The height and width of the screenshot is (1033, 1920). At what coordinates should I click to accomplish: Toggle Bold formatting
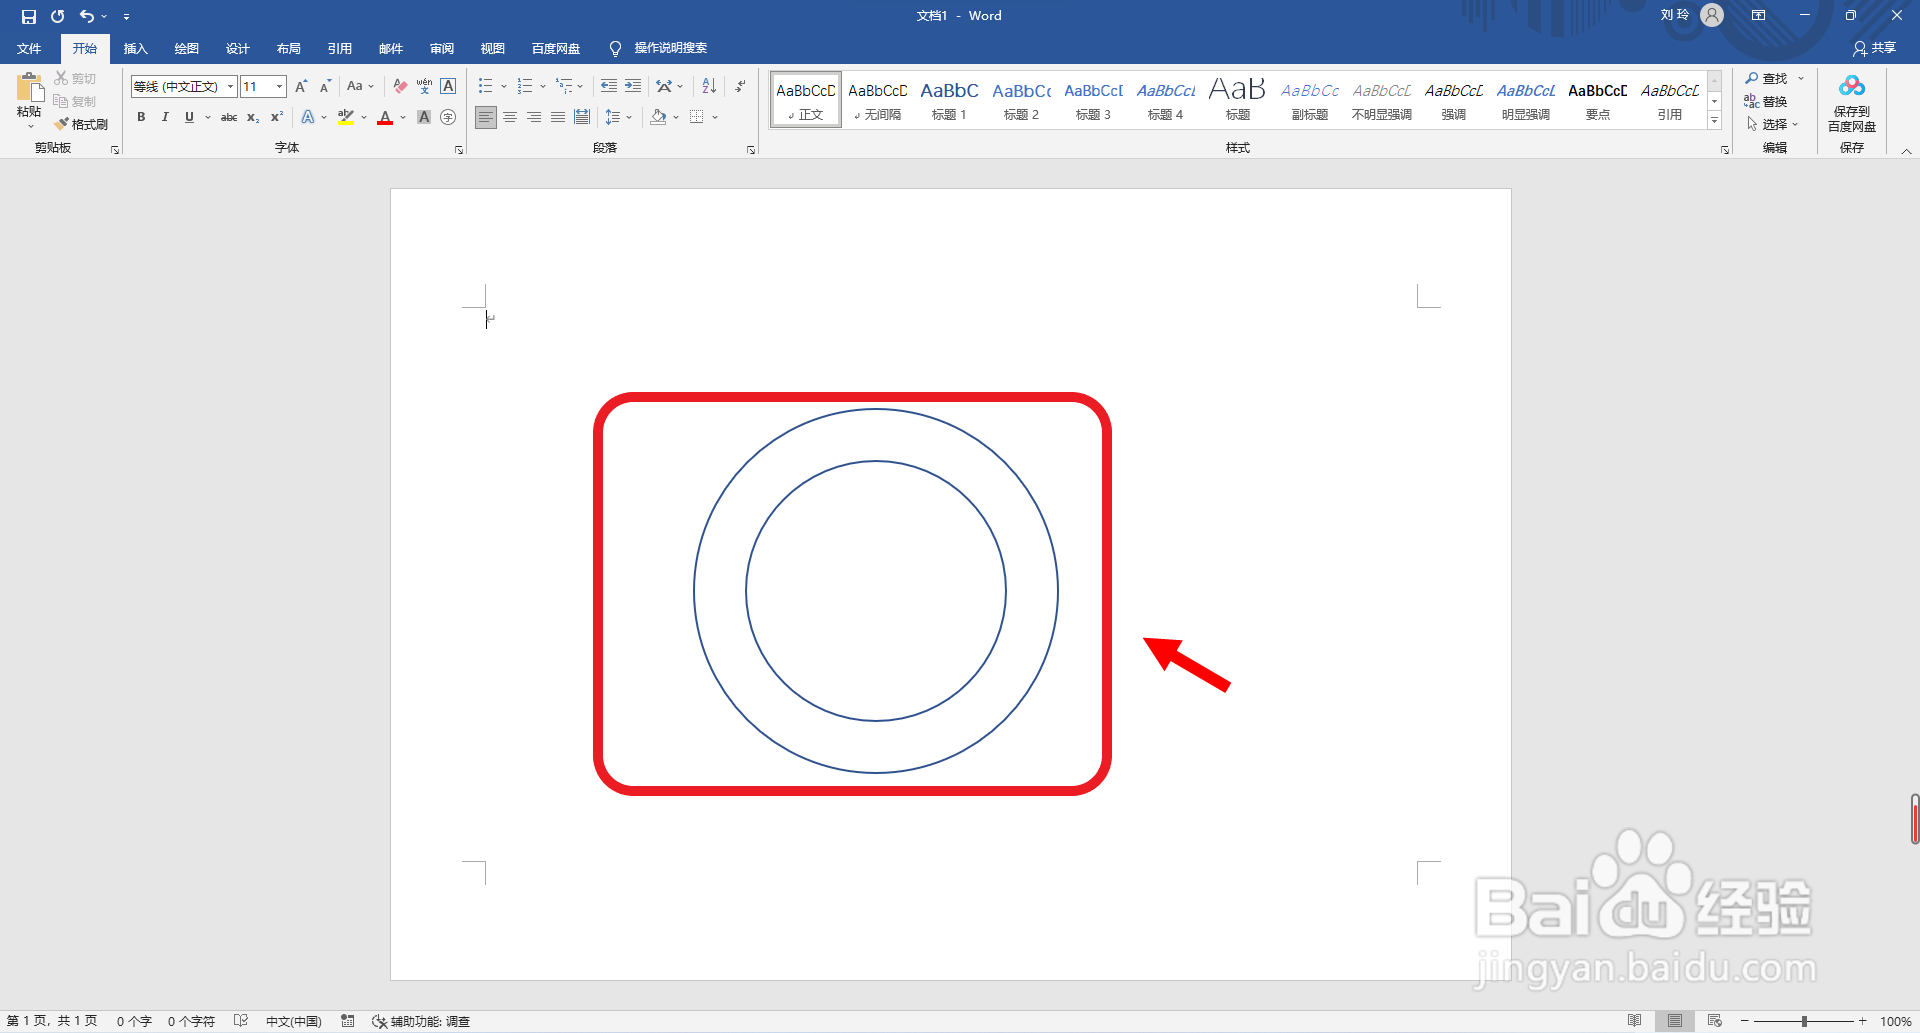point(141,117)
